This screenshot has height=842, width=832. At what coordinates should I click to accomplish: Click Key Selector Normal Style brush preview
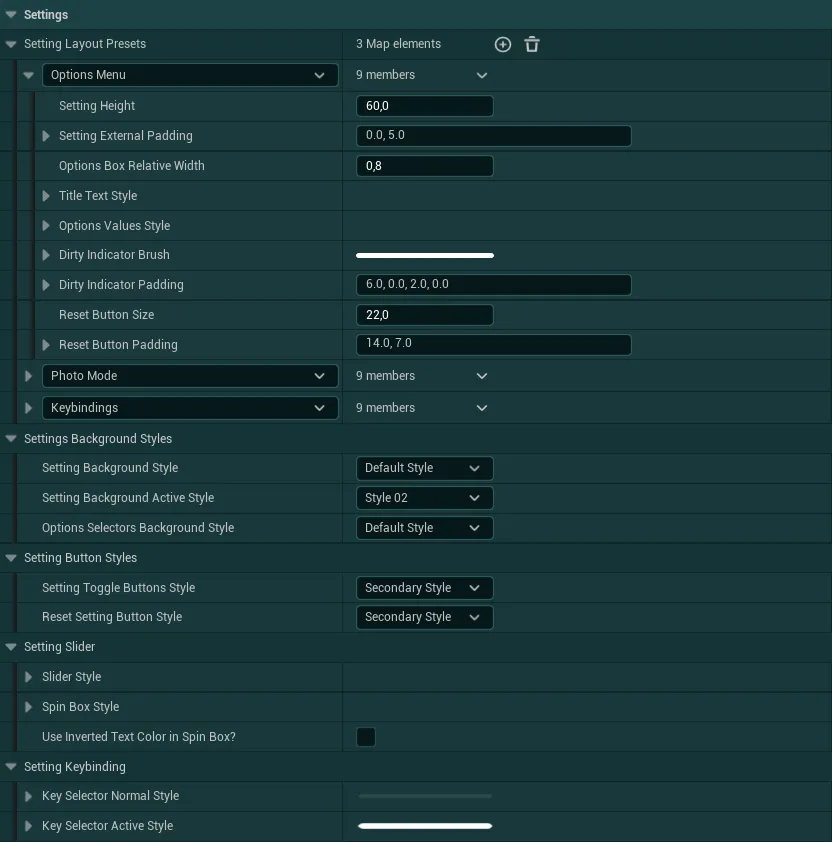[x=425, y=796]
